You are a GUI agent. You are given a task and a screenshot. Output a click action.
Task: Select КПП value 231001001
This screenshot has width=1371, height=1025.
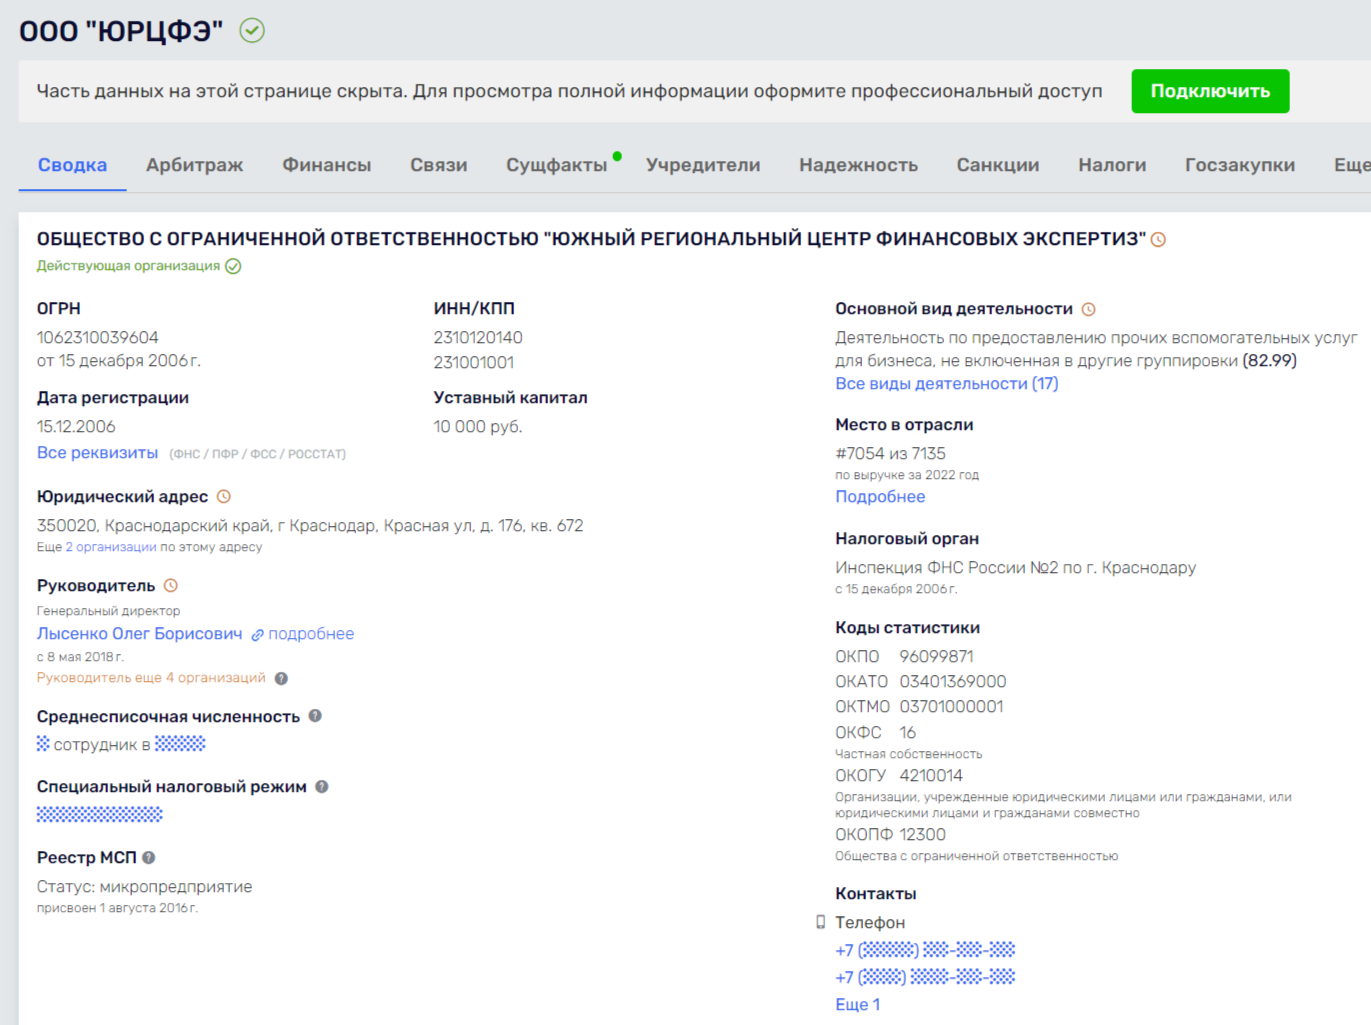pos(474,363)
